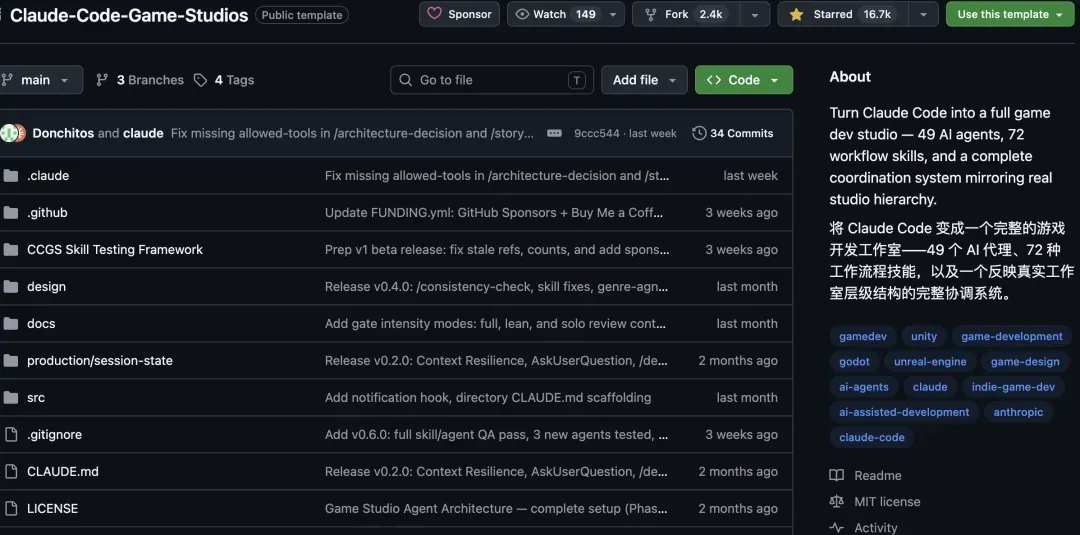Open Donchitos author profile link
This screenshot has height=535, width=1080.
[x=63, y=133]
